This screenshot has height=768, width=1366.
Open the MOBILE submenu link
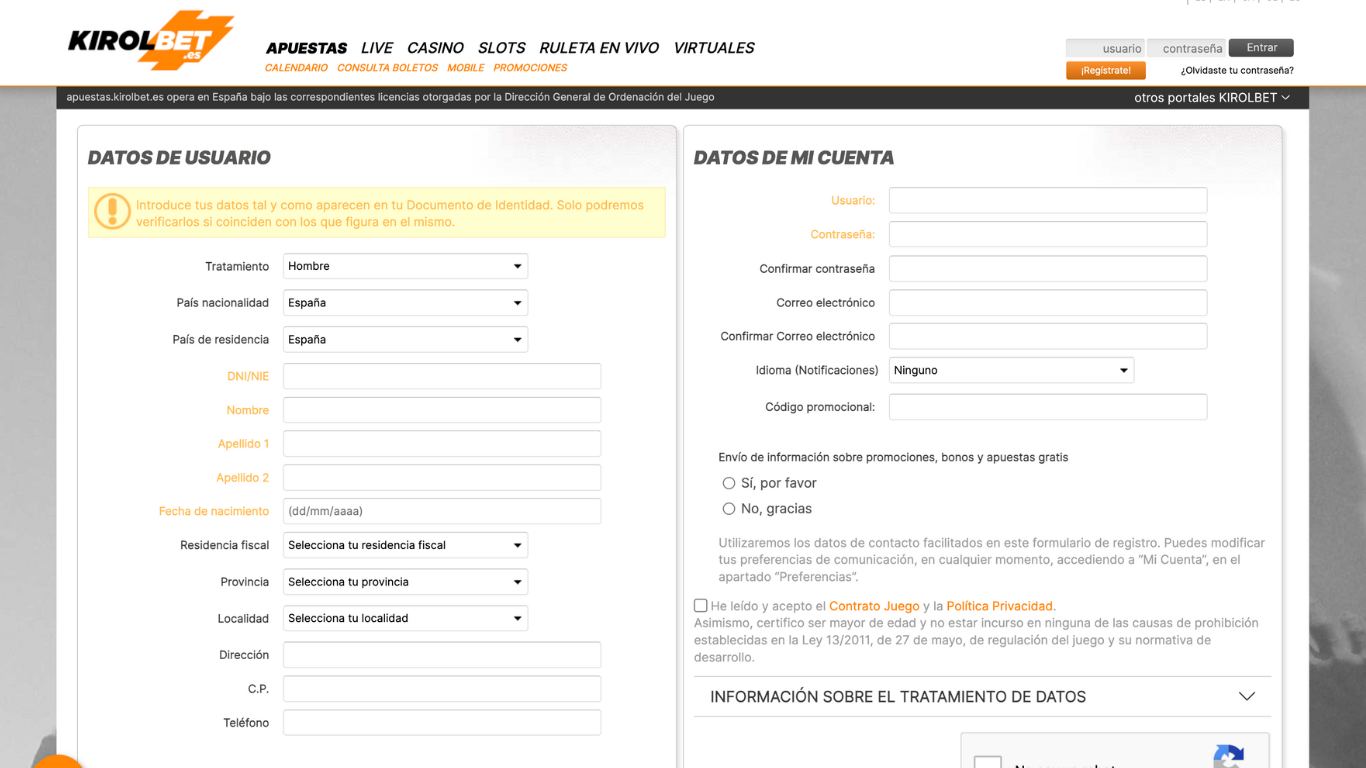(x=466, y=68)
